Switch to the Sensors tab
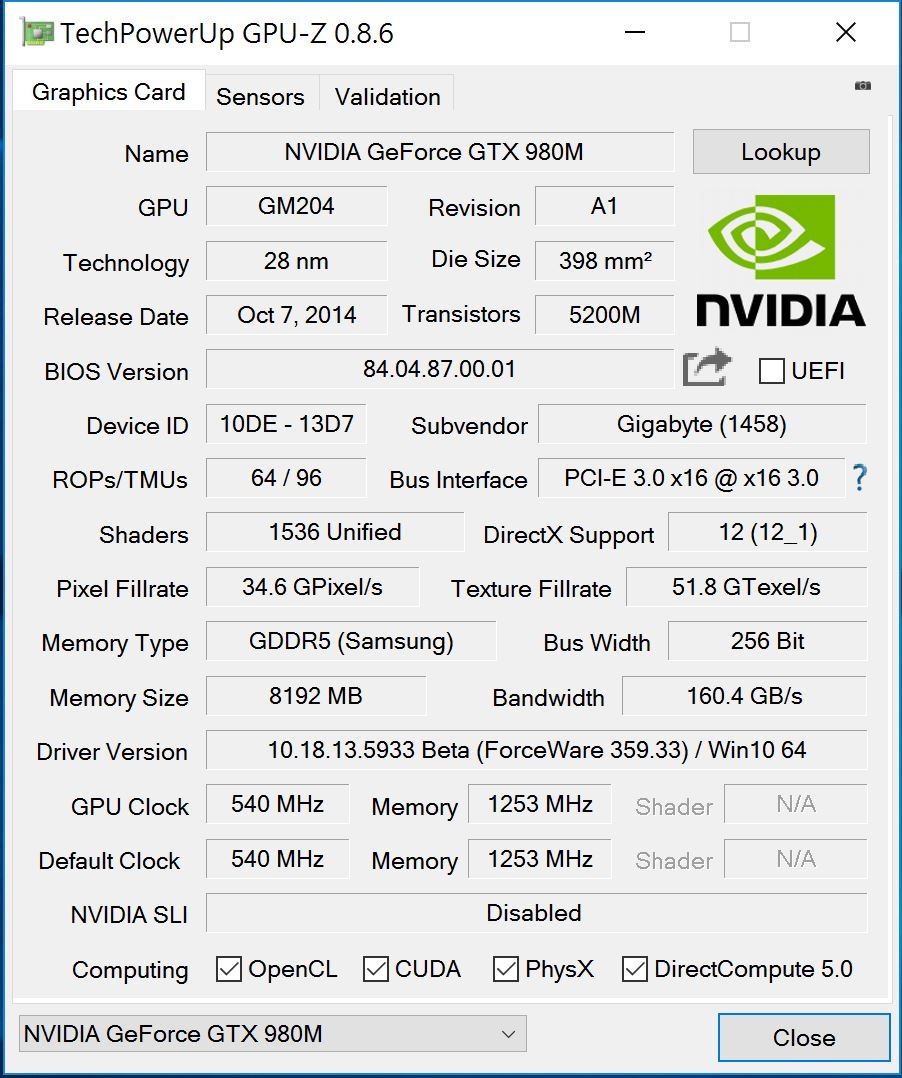The height and width of the screenshot is (1078, 902). (261, 96)
